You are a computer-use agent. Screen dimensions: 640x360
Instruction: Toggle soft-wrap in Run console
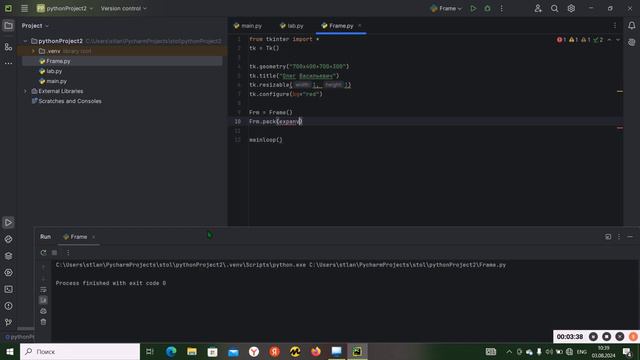(x=43, y=289)
